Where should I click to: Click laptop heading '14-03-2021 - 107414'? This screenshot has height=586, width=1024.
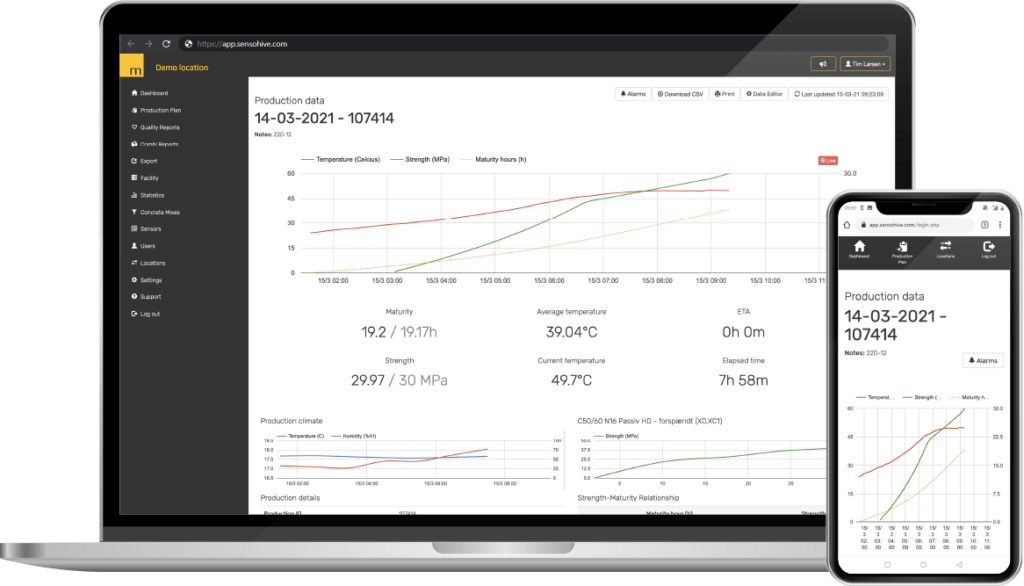click(324, 118)
